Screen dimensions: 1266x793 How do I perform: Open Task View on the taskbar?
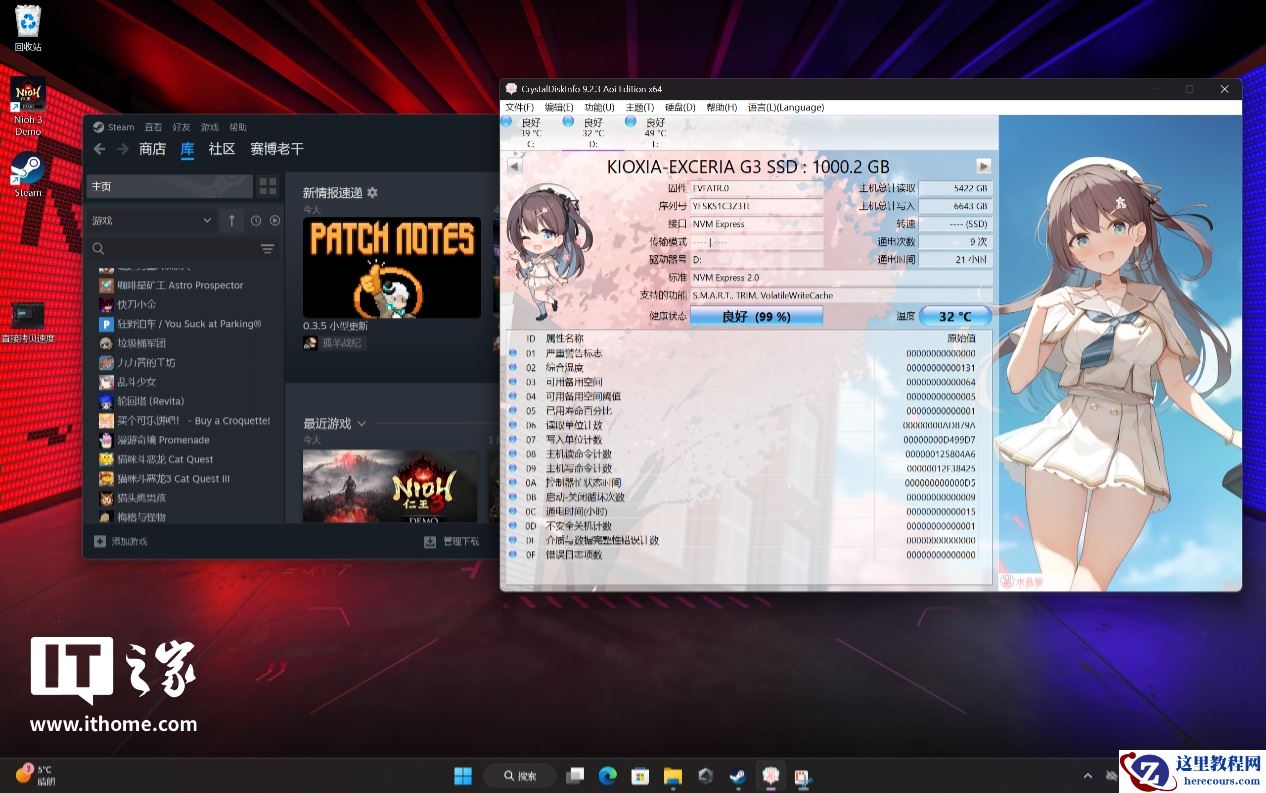(x=575, y=776)
